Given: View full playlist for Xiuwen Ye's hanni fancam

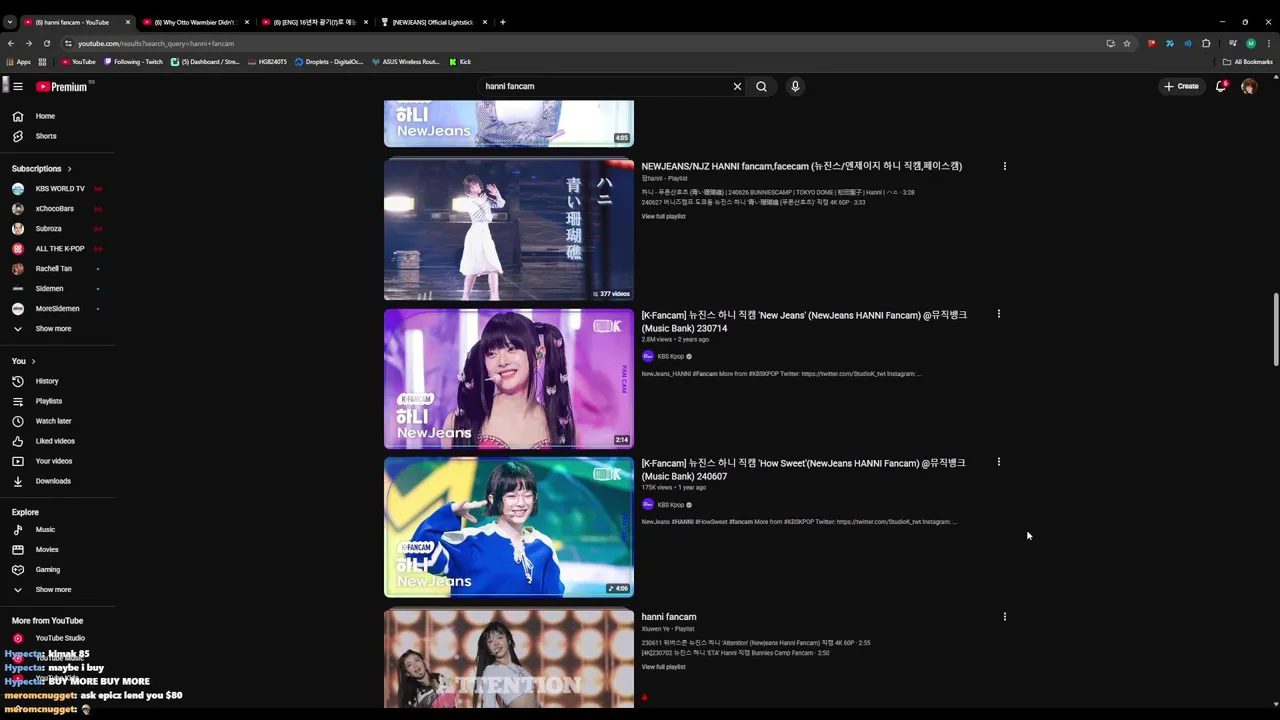Looking at the screenshot, I should 663,667.
